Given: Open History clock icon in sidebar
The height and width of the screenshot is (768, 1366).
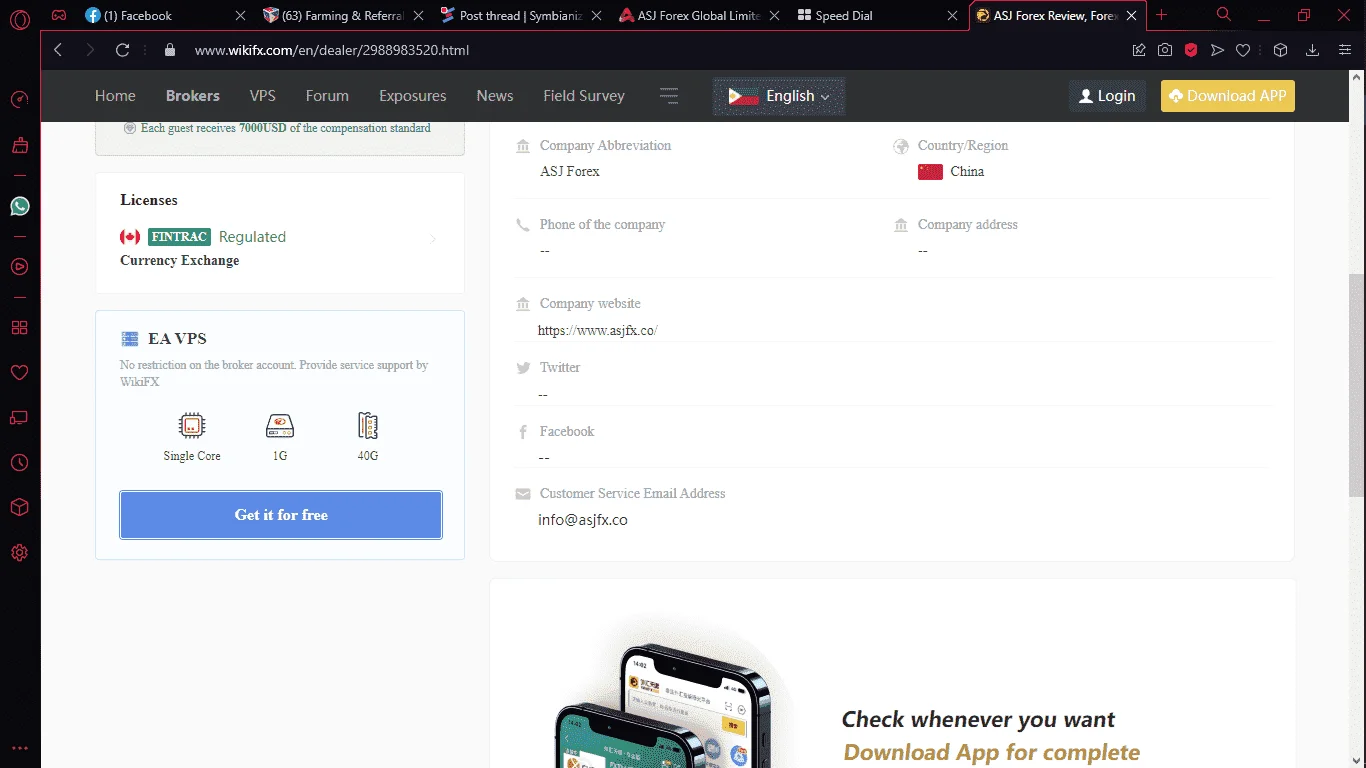Looking at the screenshot, I should [x=19, y=463].
